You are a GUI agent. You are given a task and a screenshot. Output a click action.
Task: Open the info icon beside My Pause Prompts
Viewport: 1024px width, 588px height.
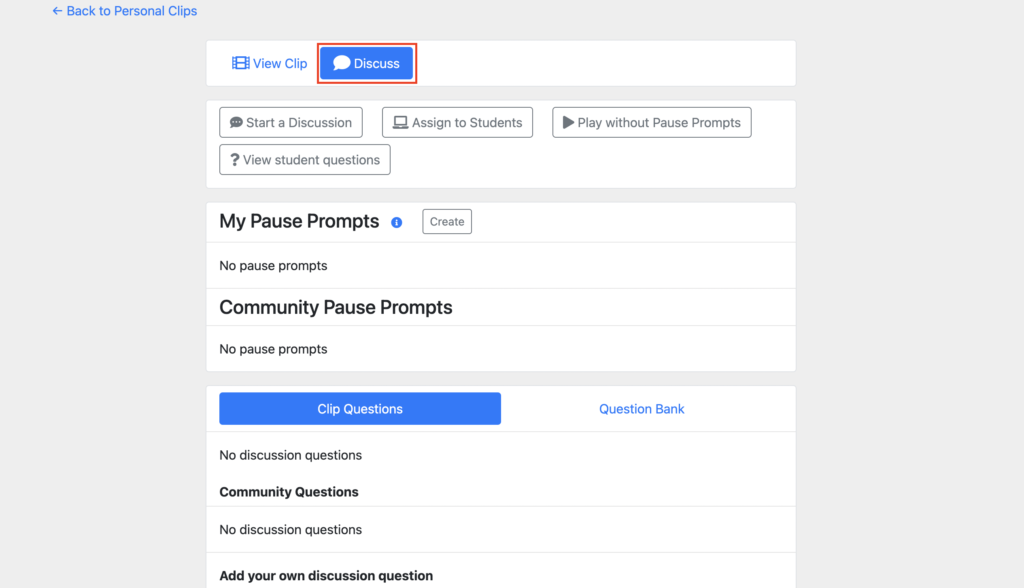click(396, 223)
